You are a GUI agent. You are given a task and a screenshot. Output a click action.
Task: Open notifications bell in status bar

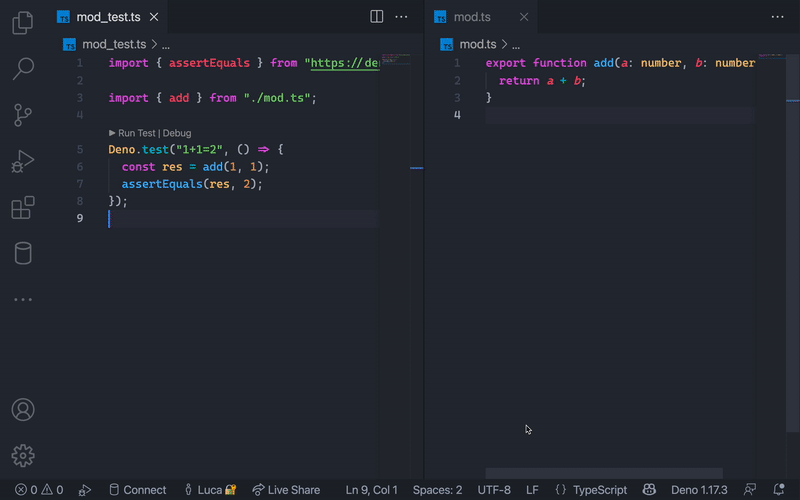(779, 490)
